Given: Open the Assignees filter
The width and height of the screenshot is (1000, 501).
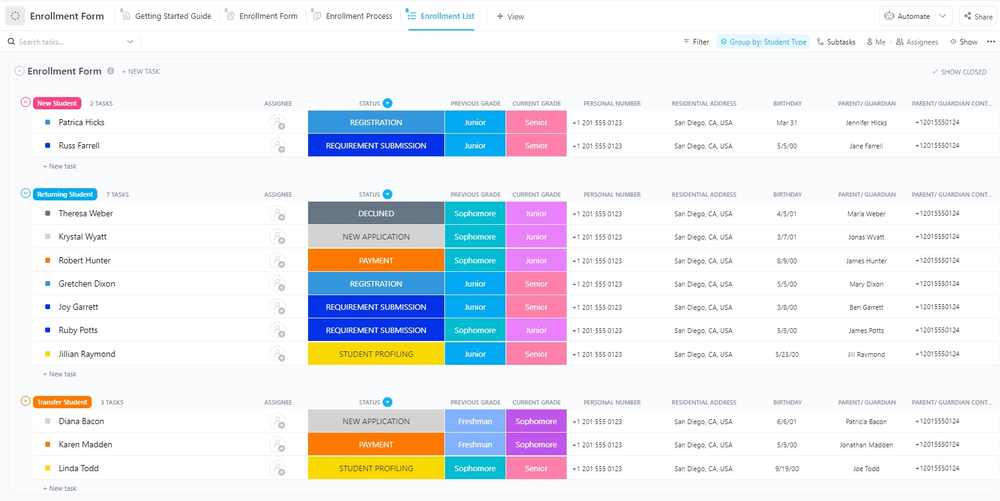Looking at the screenshot, I should pyautogui.click(x=900, y=42).
